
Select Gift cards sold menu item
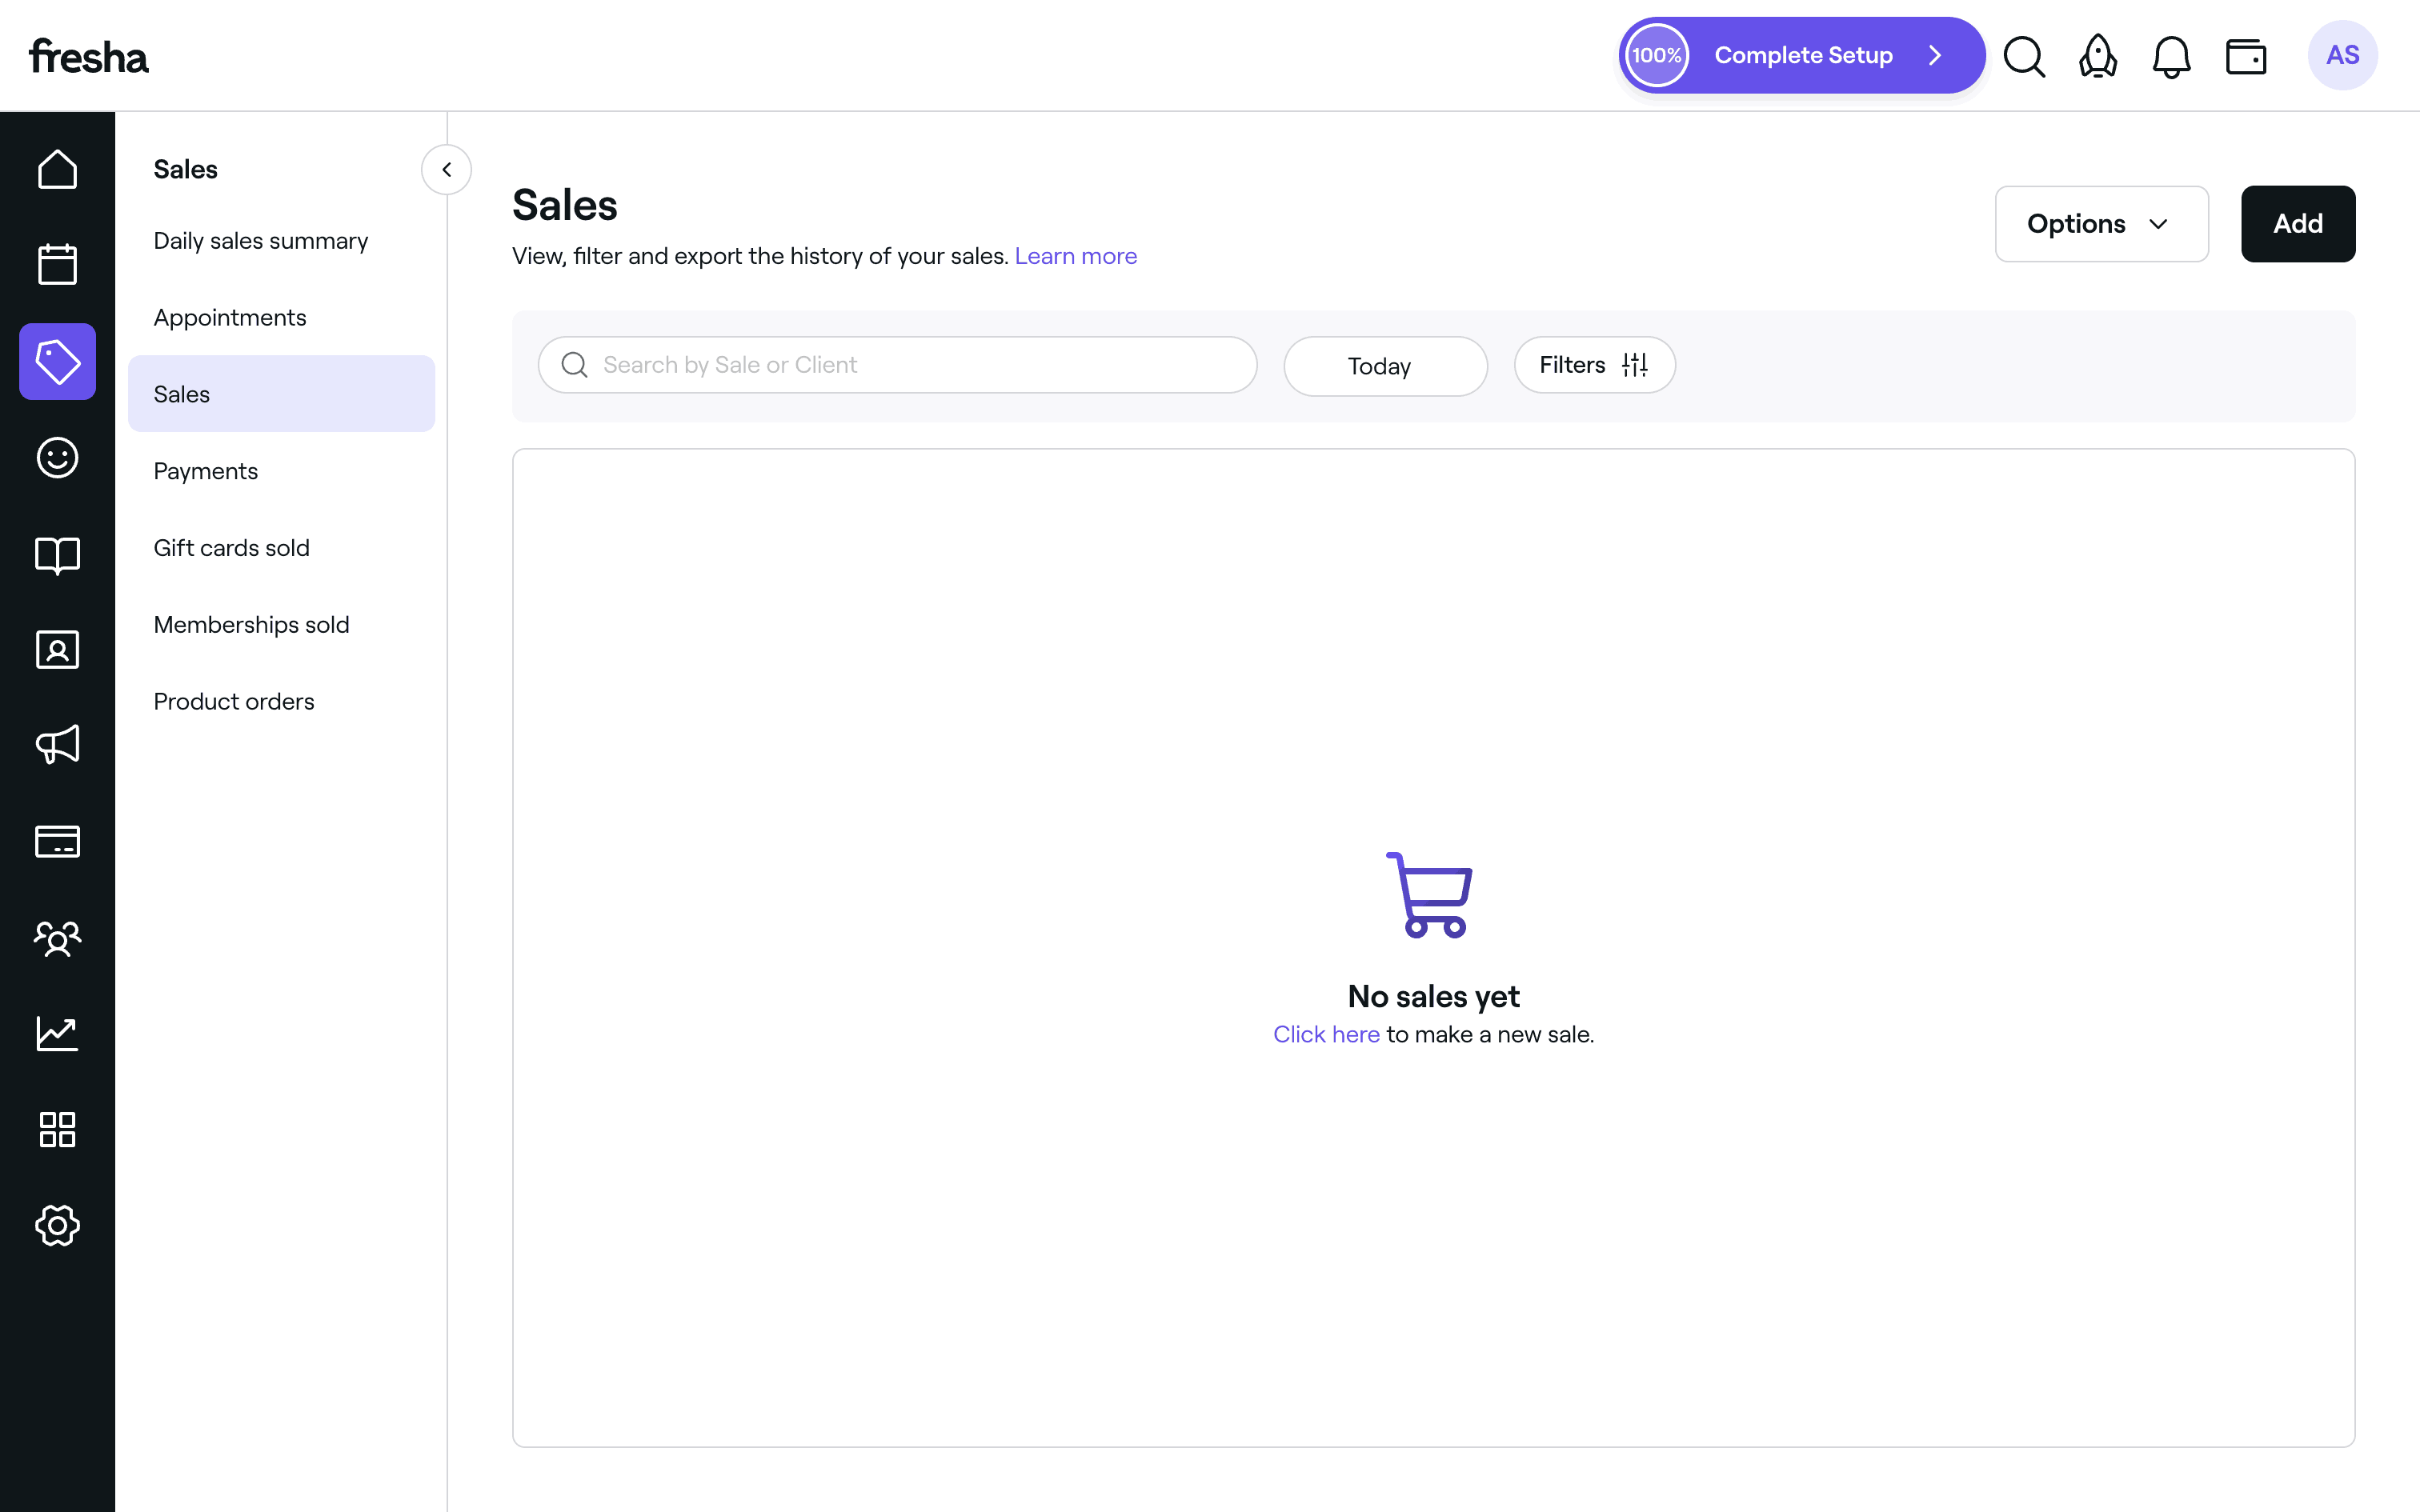pyautogui.click(x=231, y=548)
